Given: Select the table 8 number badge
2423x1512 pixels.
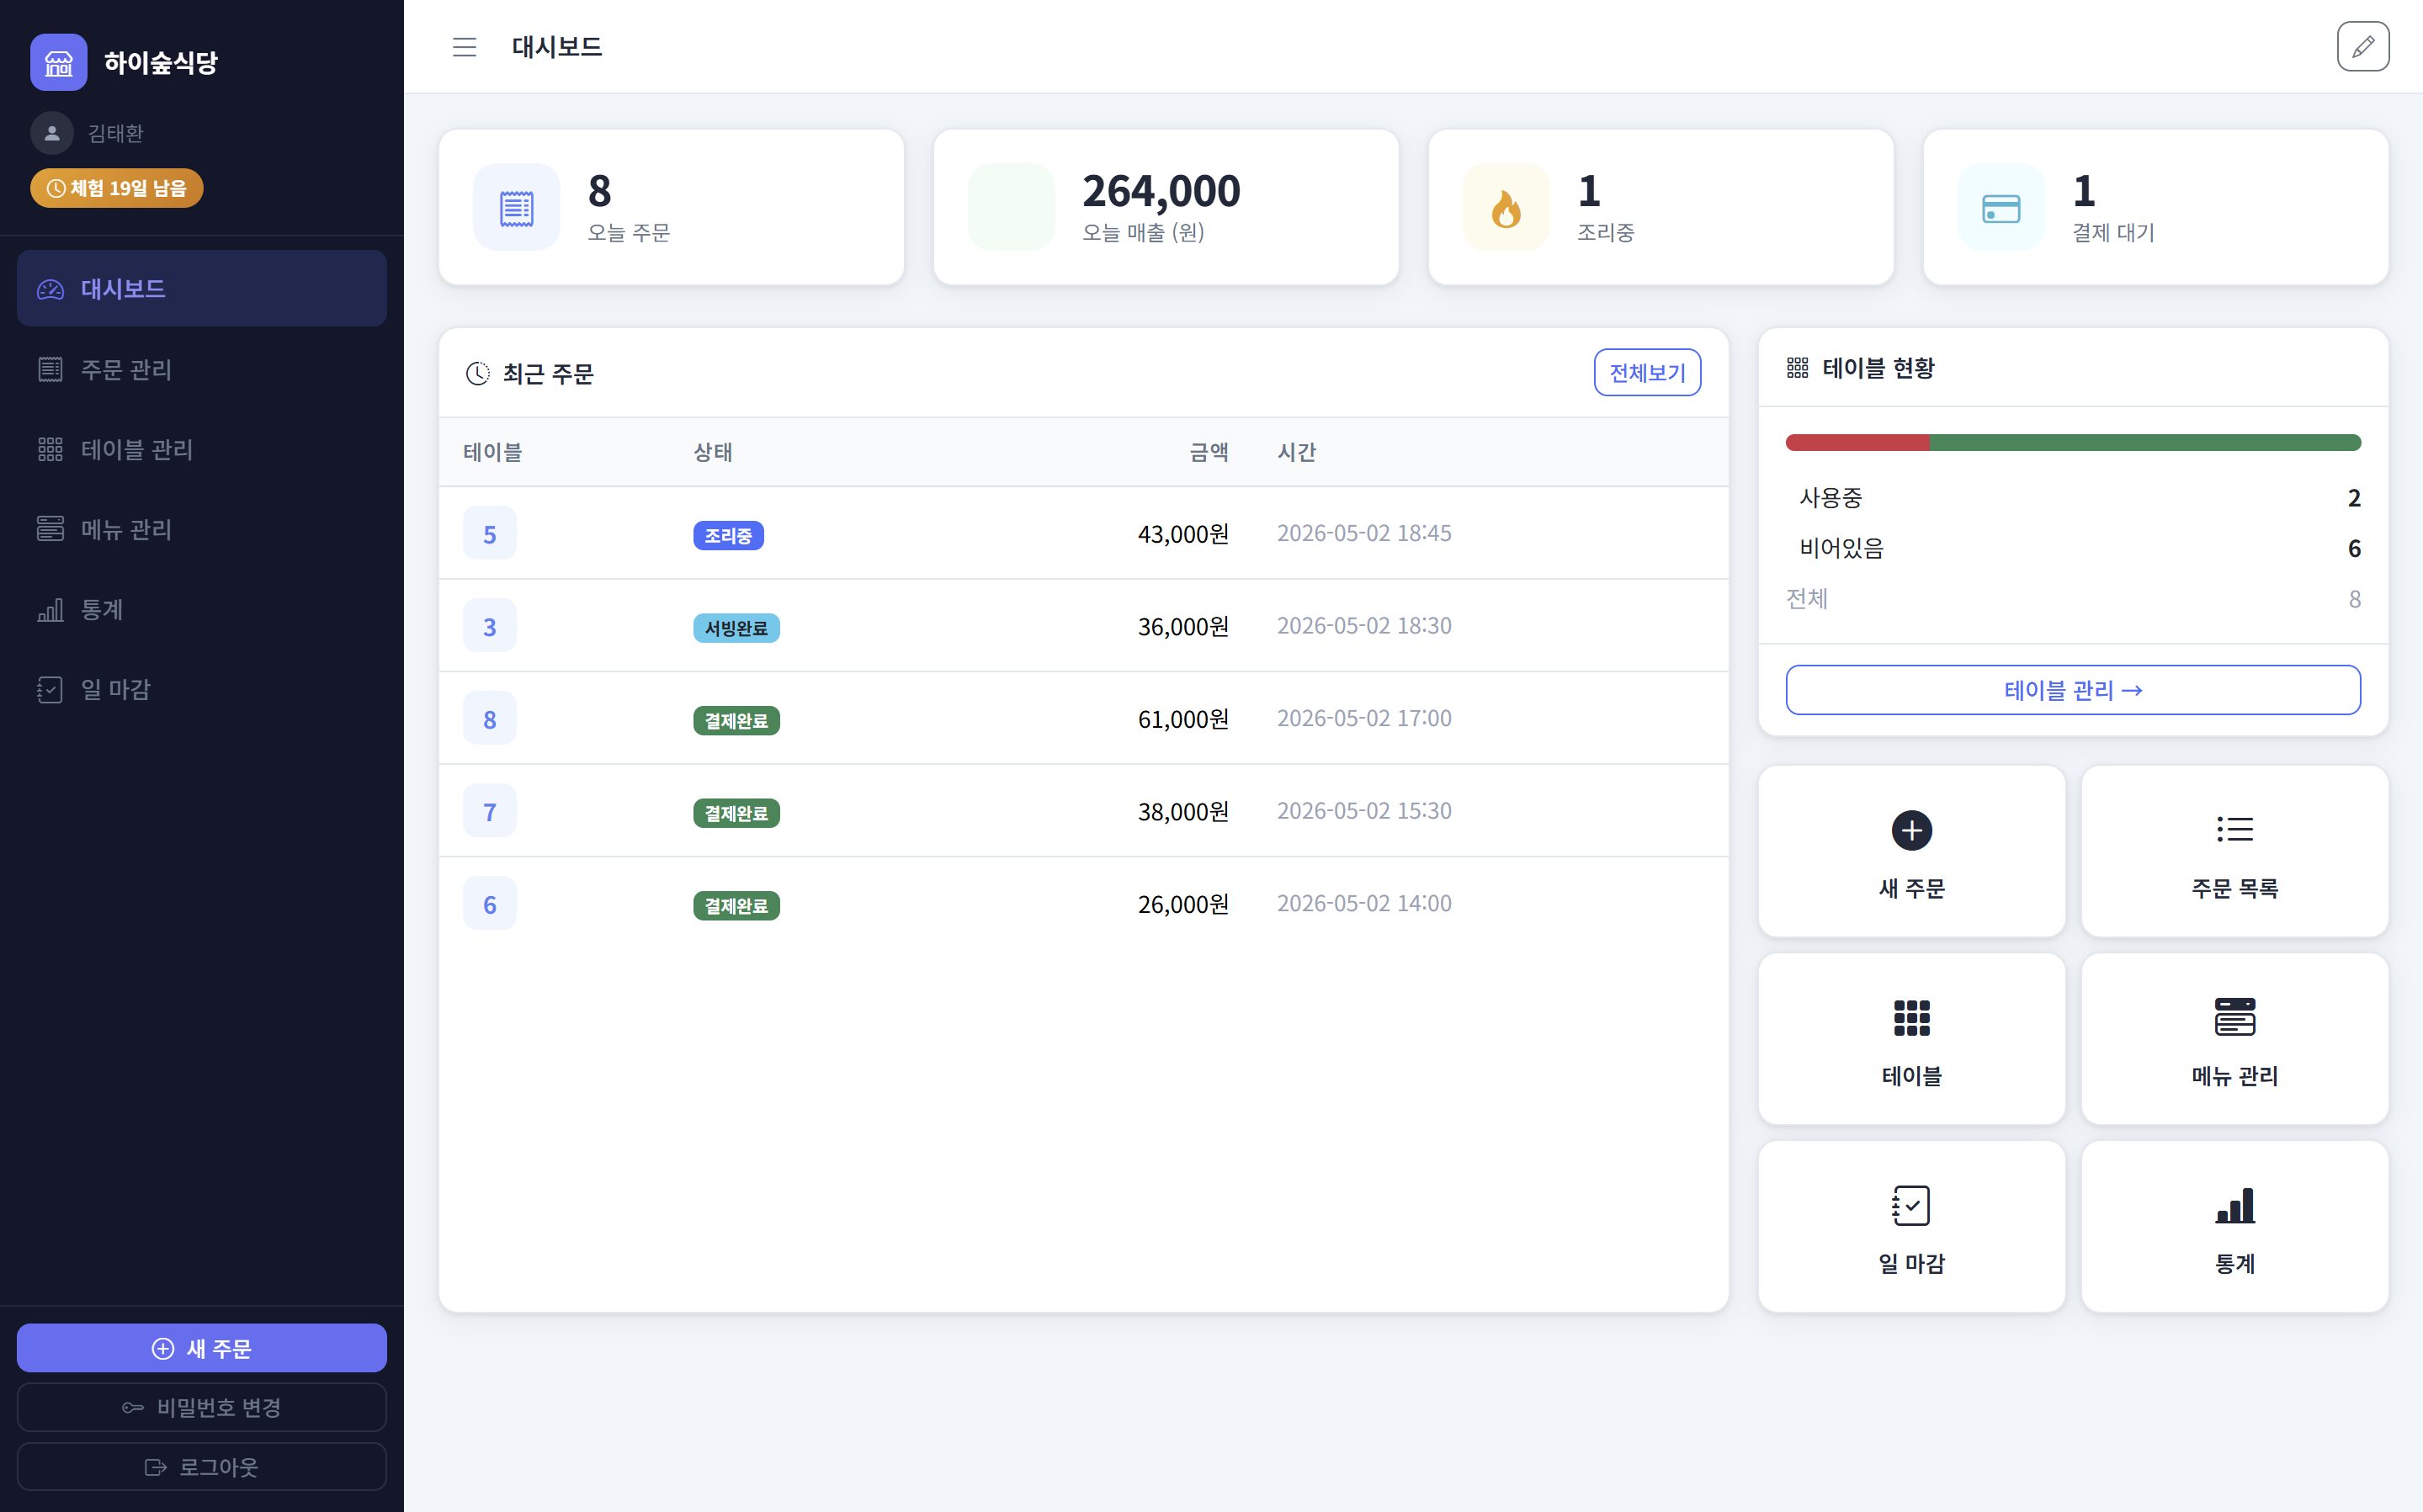Looking at the screenshot, I should pos(490,719).
